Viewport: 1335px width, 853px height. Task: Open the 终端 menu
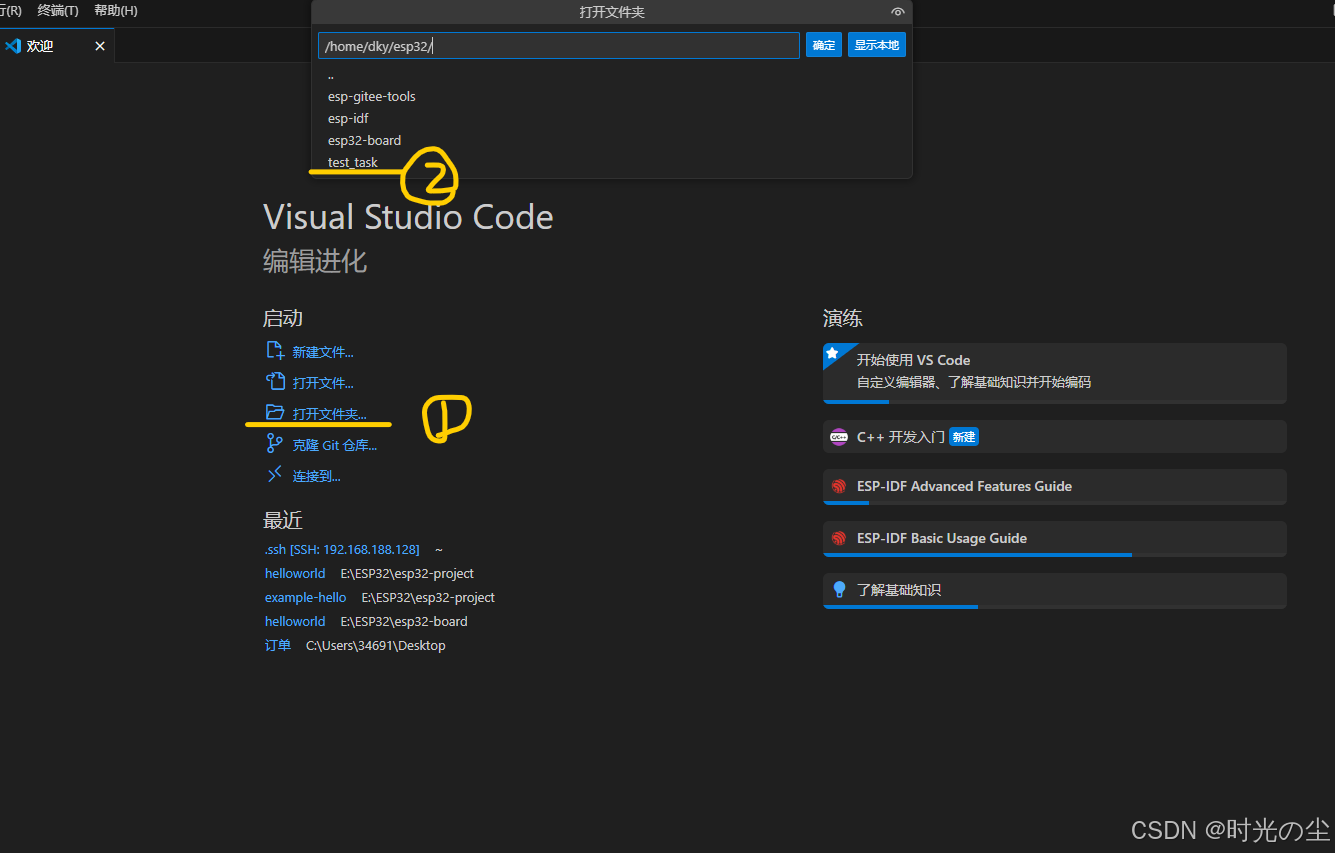(56, 10)
